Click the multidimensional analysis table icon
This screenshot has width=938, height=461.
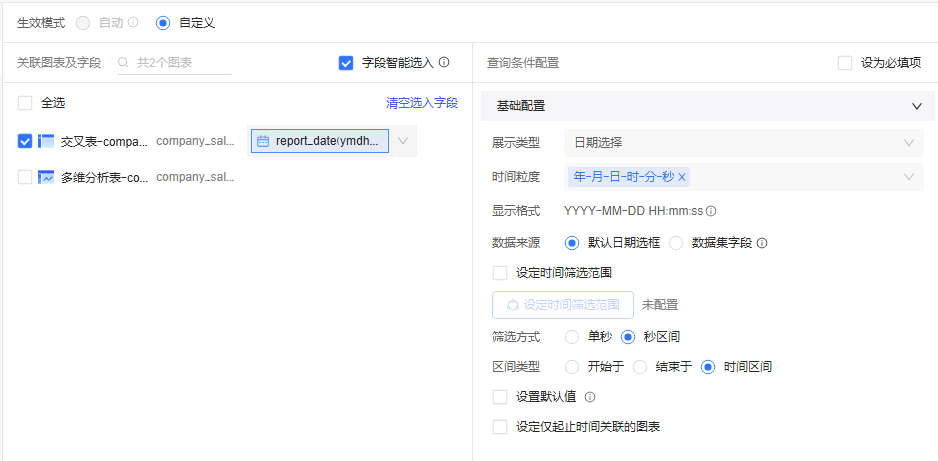[x=46, y=177]
